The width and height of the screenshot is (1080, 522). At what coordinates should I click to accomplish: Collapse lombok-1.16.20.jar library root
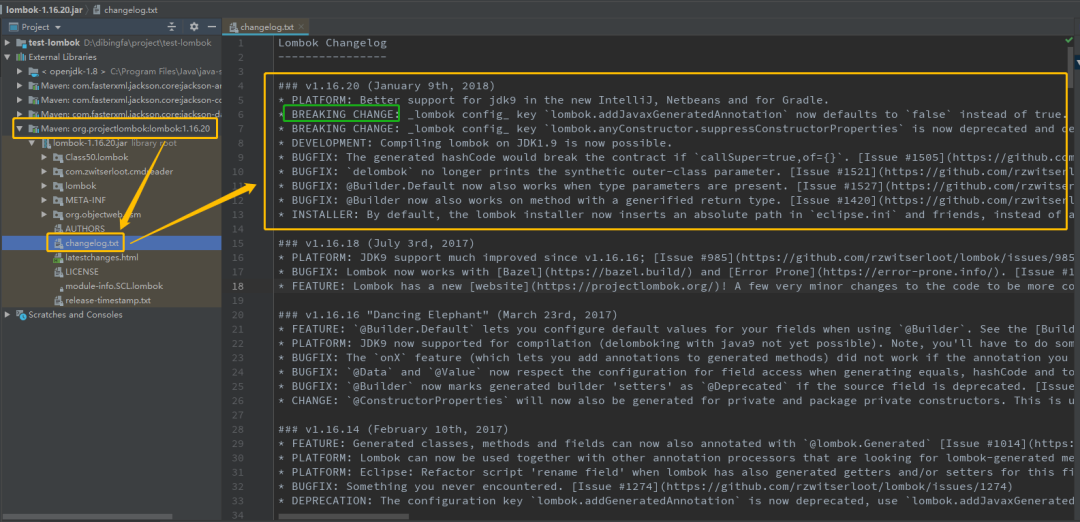click(x=32, y=143)
